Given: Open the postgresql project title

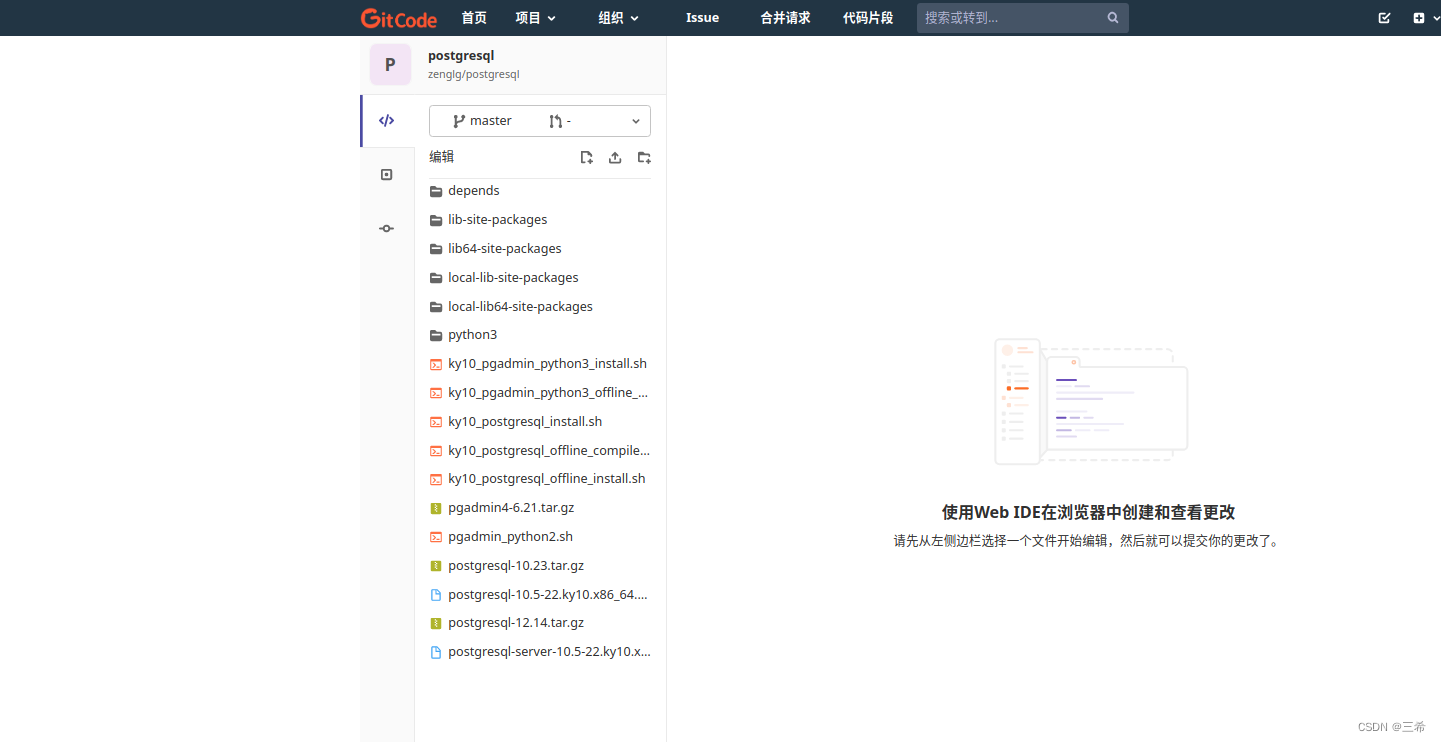Looking at the screenshot, I should click(461, 56).
